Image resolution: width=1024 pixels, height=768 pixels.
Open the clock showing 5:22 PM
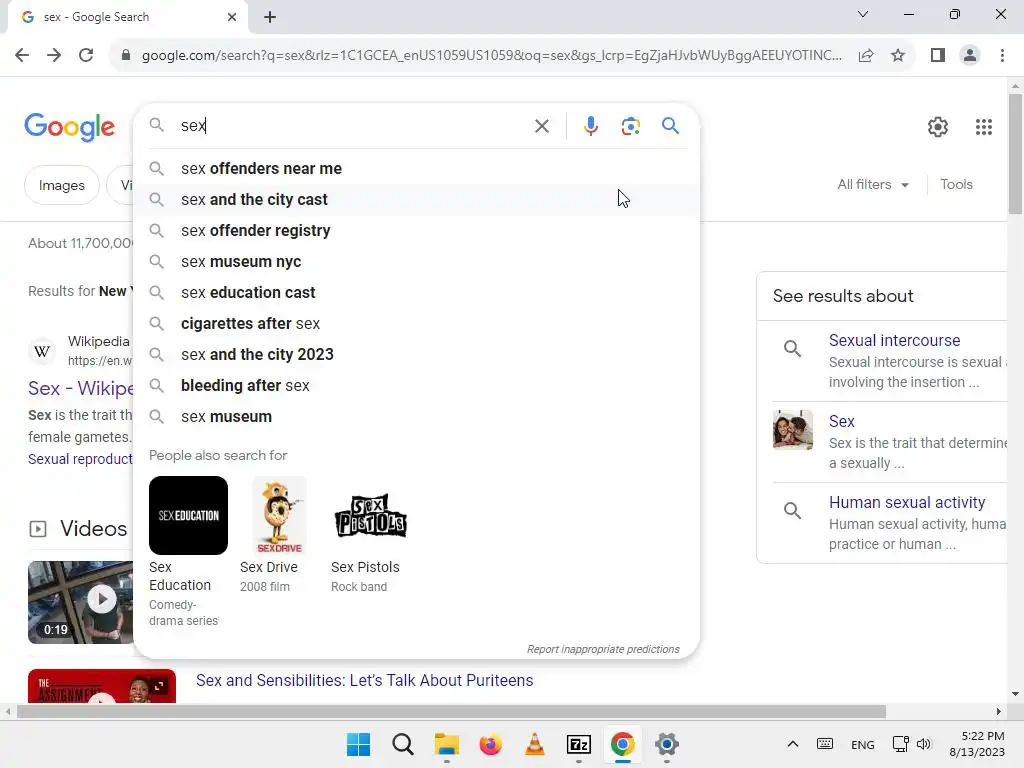[x=977, y=744]
